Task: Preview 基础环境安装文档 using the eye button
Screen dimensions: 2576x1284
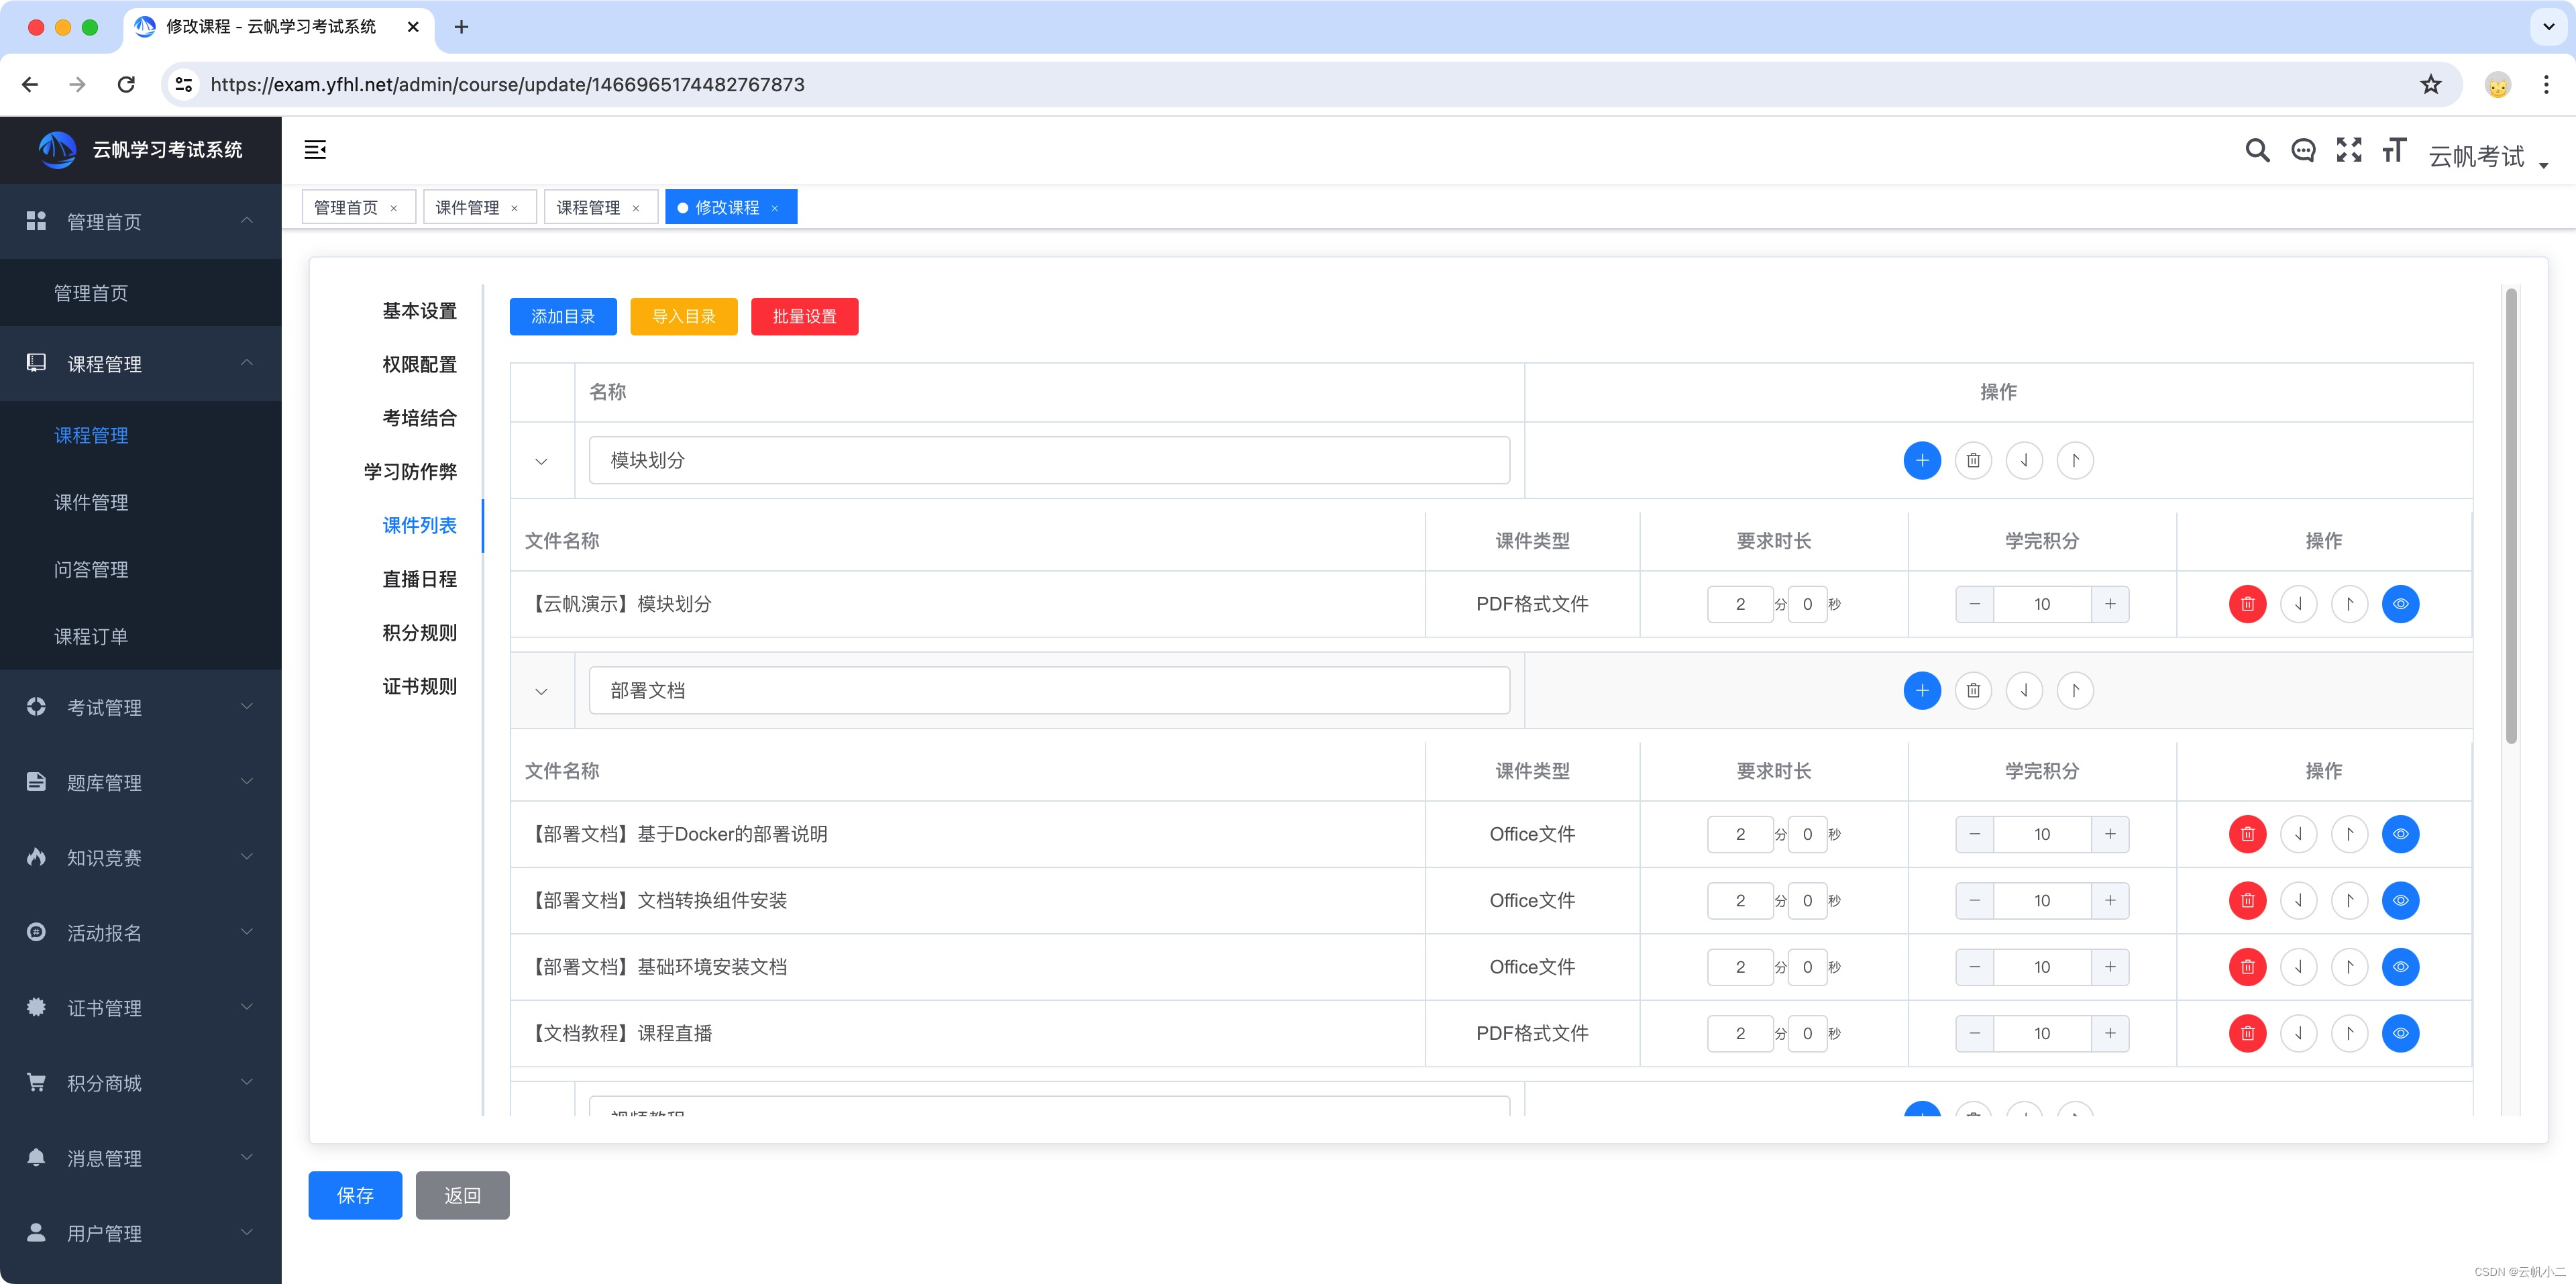Action: (x=2400, y=967)
